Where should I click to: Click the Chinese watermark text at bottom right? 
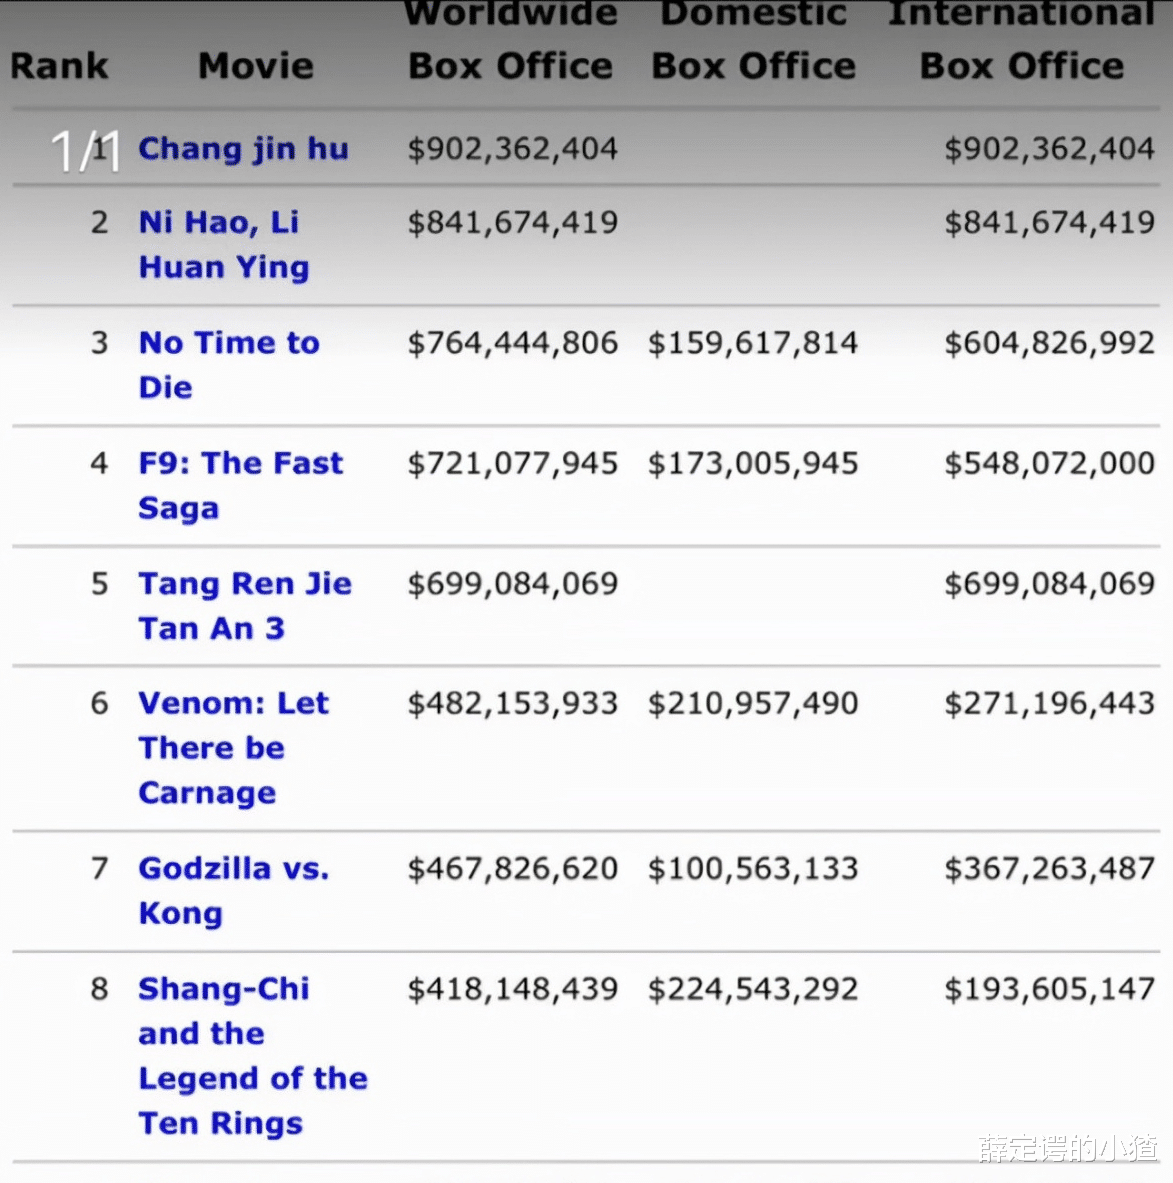[1067, 1149]
